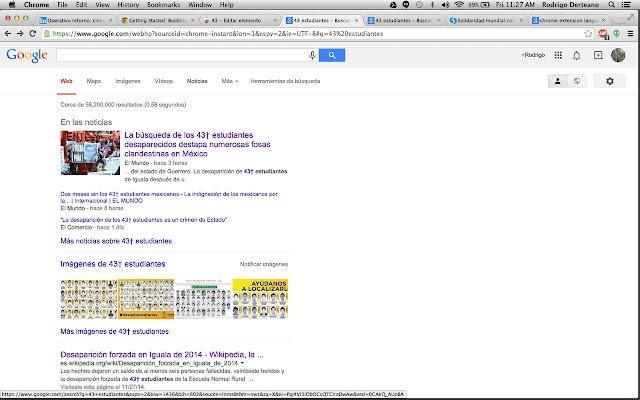The width and height of the screenshot is (640, 400).
Task: Switch to chrome extension browser tab
Action: point(568,20)
